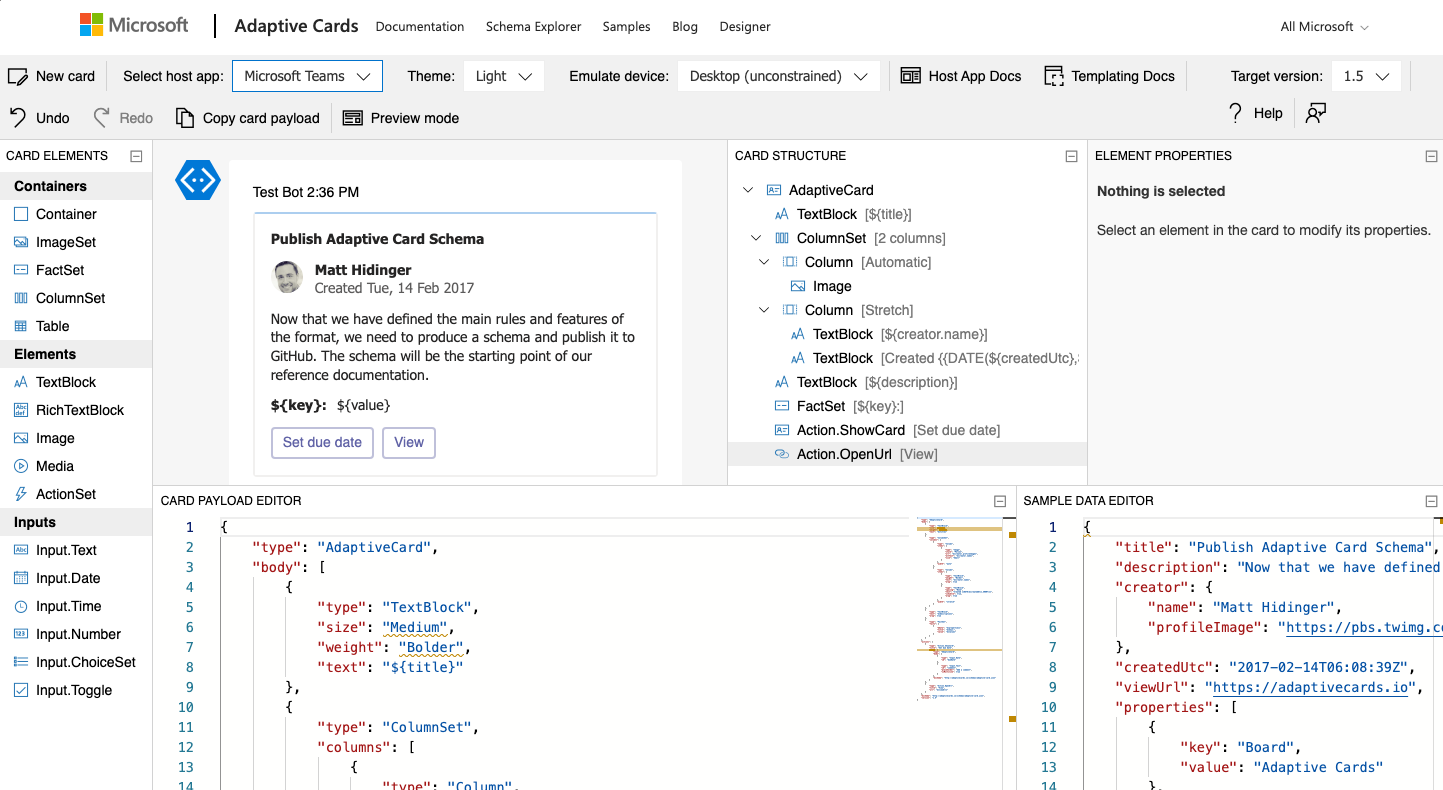The image size is (1443, 790).
Task: Click the Adaptive Cards site title
Action: pyautogui.click(x=296, y=26)
